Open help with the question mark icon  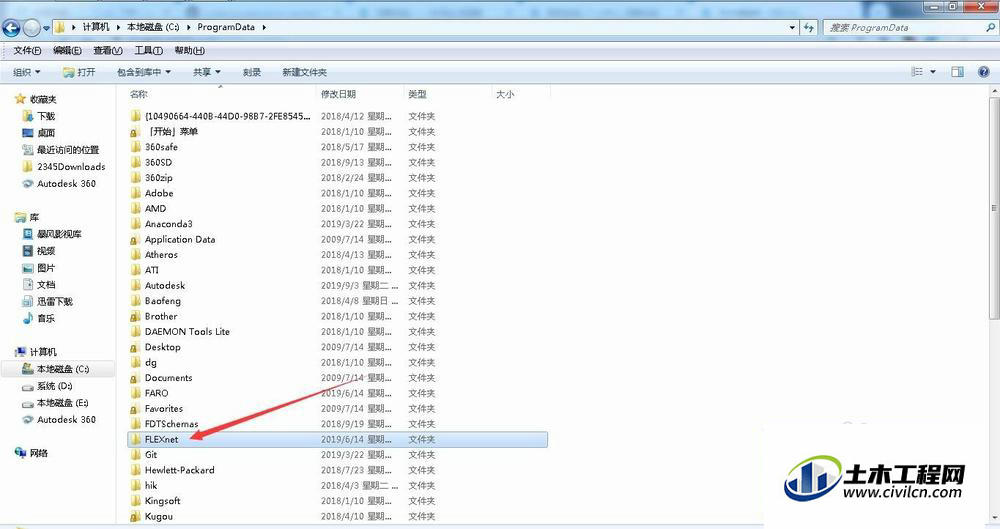[x=983, y=72]
